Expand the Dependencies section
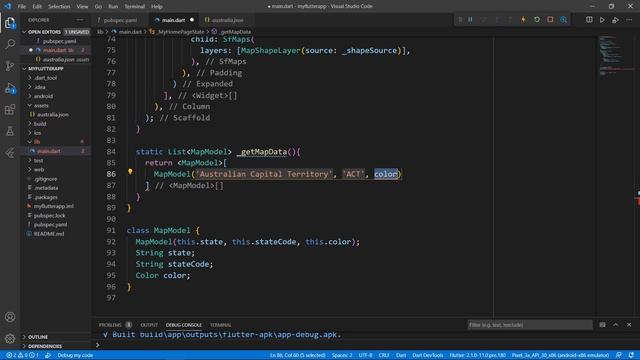Image resolution: width=640 pixels, height=360 pixels. coord(56,346)
